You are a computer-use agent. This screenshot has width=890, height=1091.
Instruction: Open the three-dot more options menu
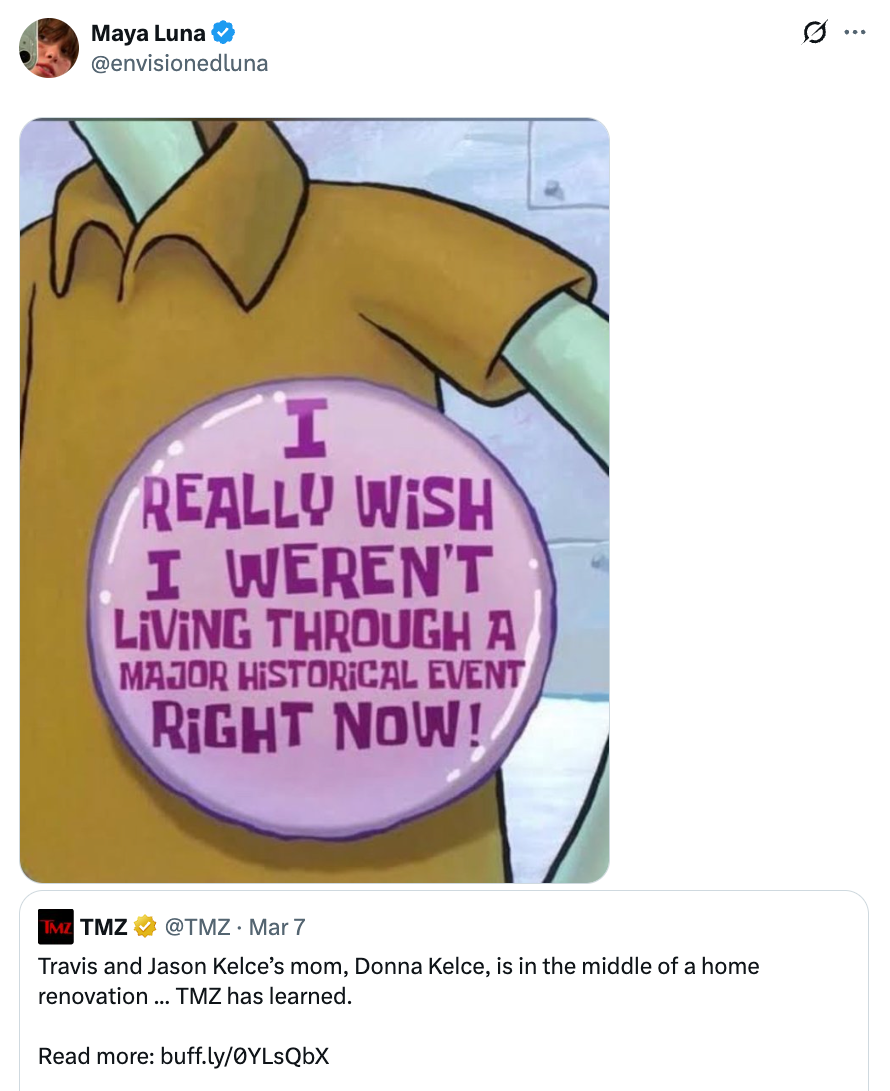point(855,32)
